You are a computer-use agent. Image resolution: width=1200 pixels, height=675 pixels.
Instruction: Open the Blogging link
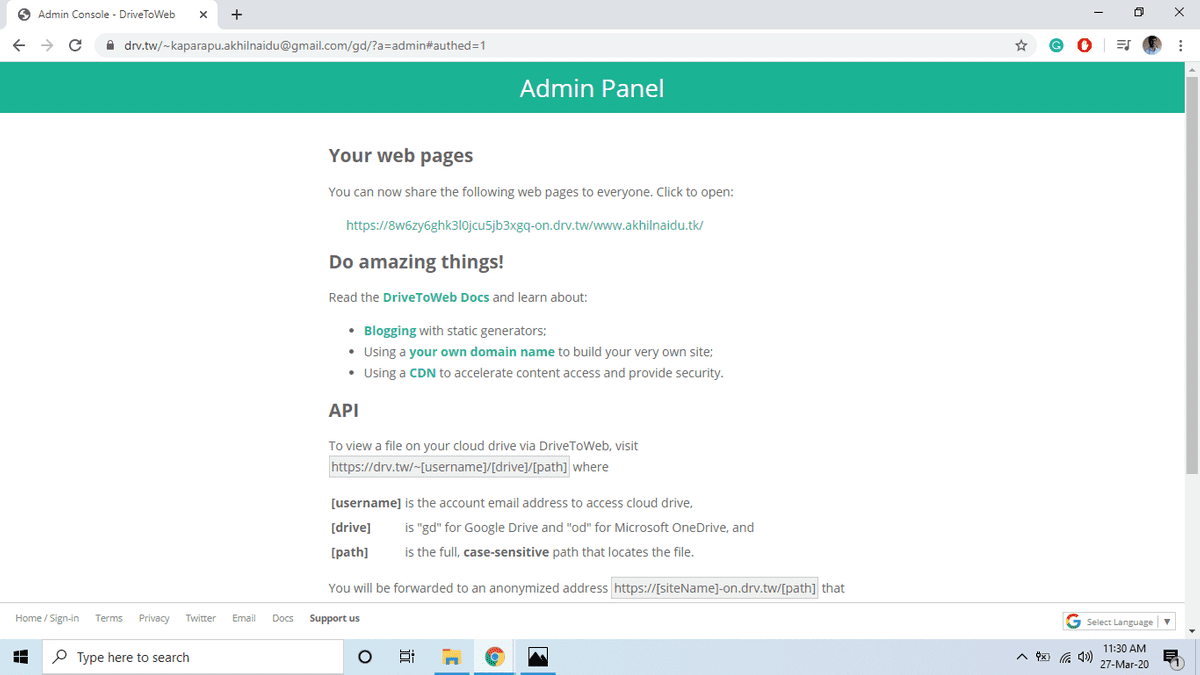point(390,331)
